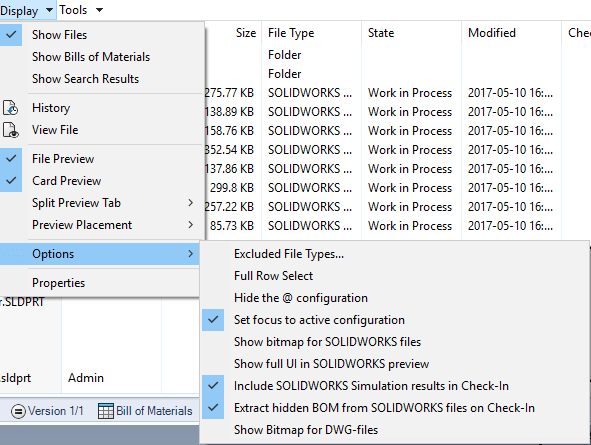Click the History clock-document icon
This screenshot has width=591, height=445.
11,108
